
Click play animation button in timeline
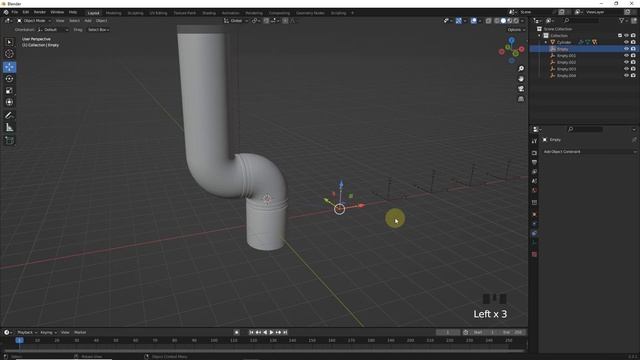coord(271,332)
